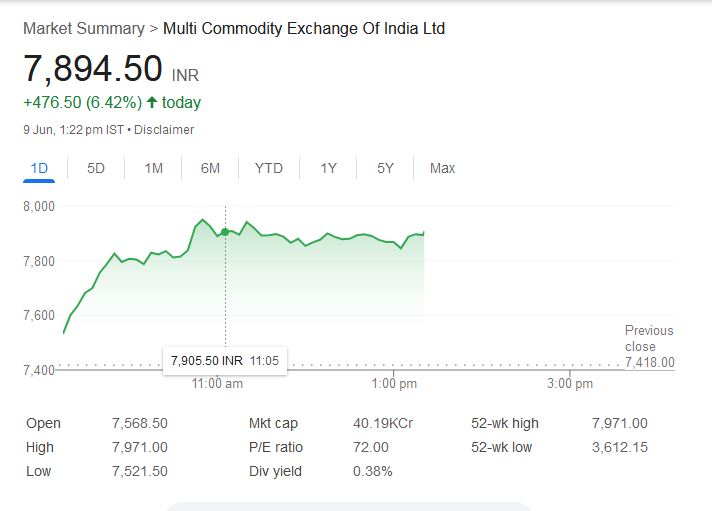Select the YTD range tab
The image size is (712, 511).
point(268,168)
